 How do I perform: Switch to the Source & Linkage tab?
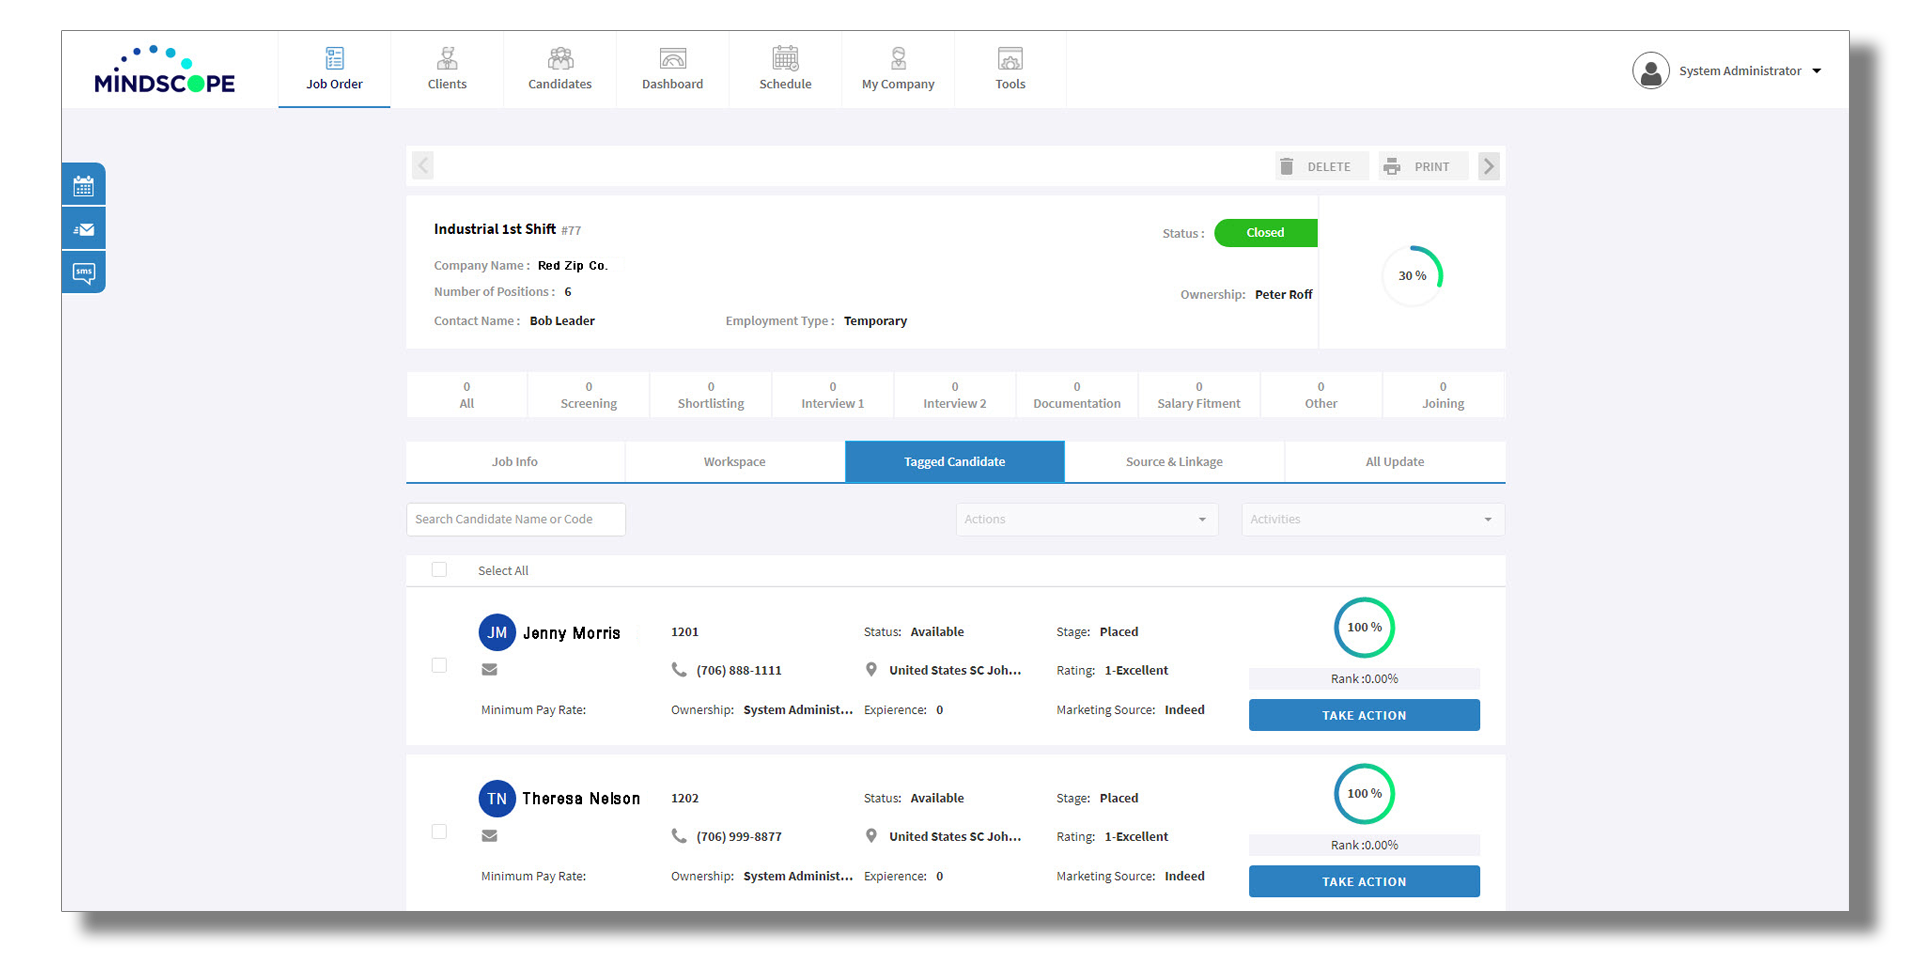pos(1174,461)
